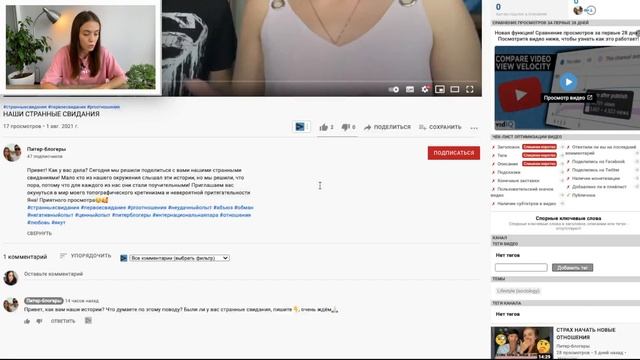Click the vidIQ icon beside the like button

click(300, 127)
